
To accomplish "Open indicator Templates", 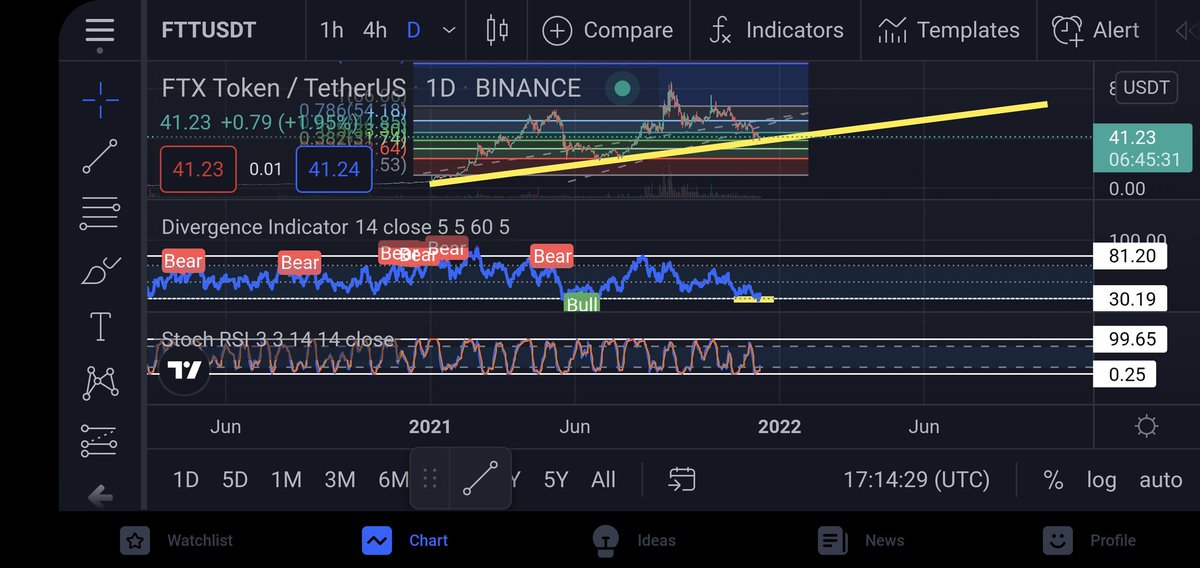I will [x=948, y=30].
